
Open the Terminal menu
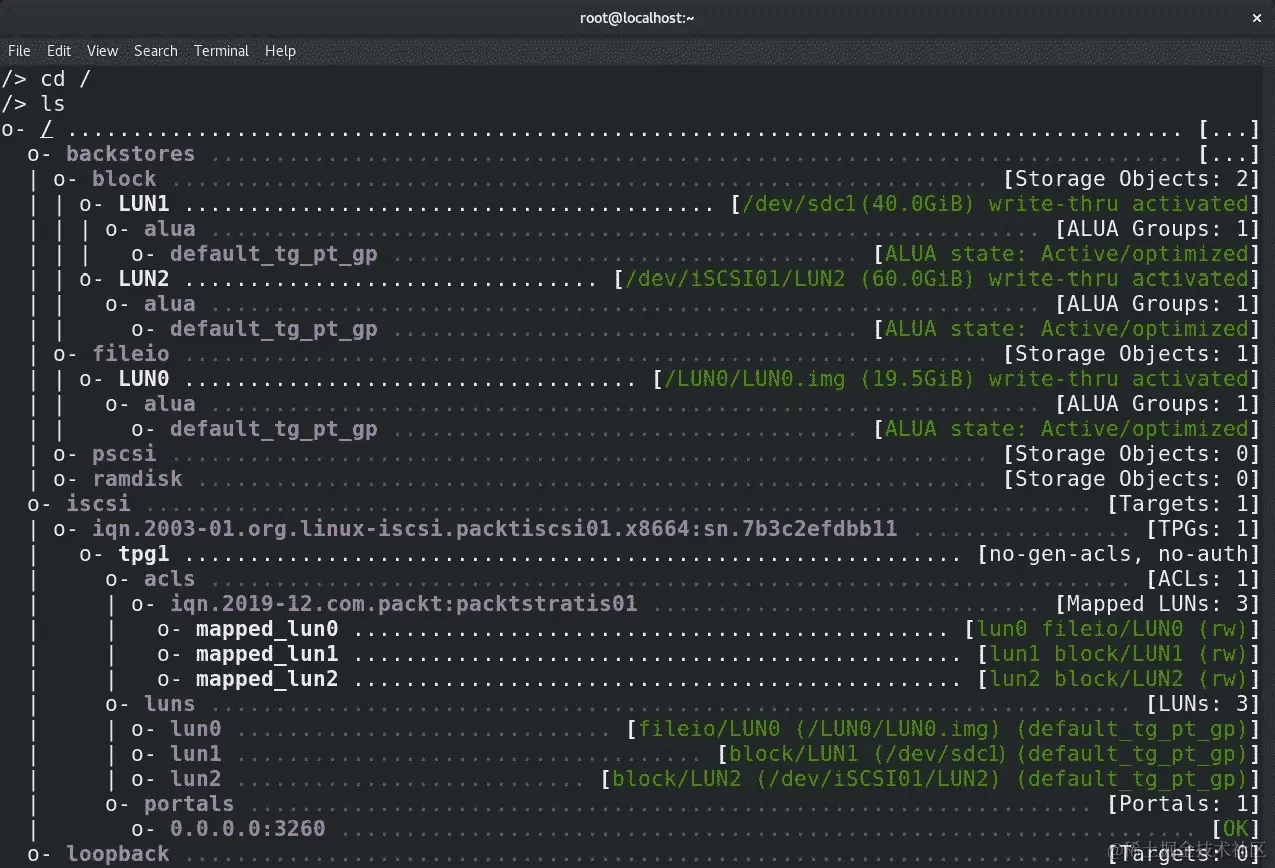coord(221,50)
